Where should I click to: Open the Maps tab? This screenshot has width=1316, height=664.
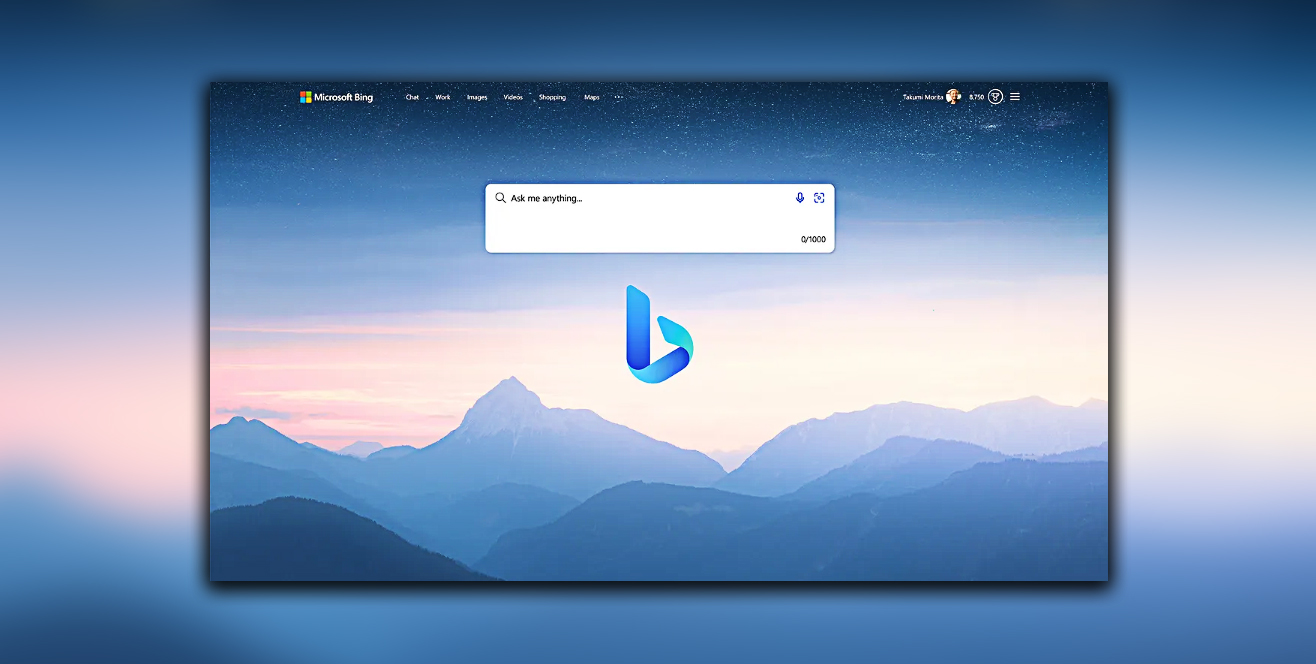click(x=592, y=97)
